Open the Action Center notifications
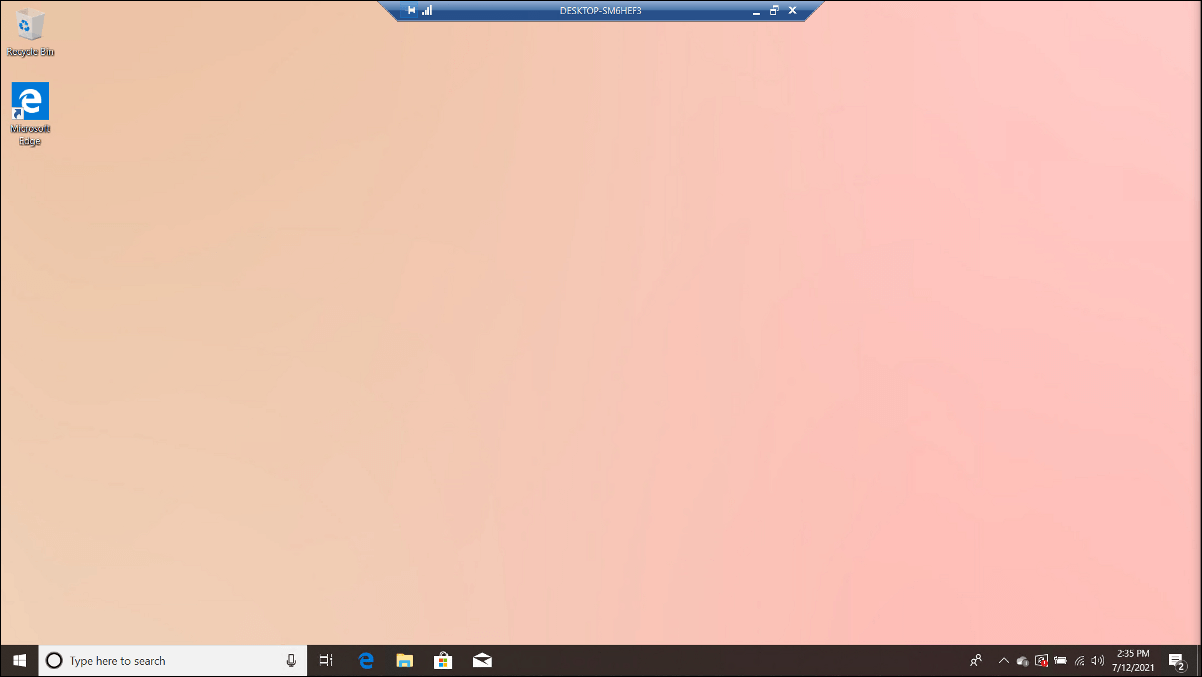Screen dimensions: 1202x677 tap(1177, 660)
